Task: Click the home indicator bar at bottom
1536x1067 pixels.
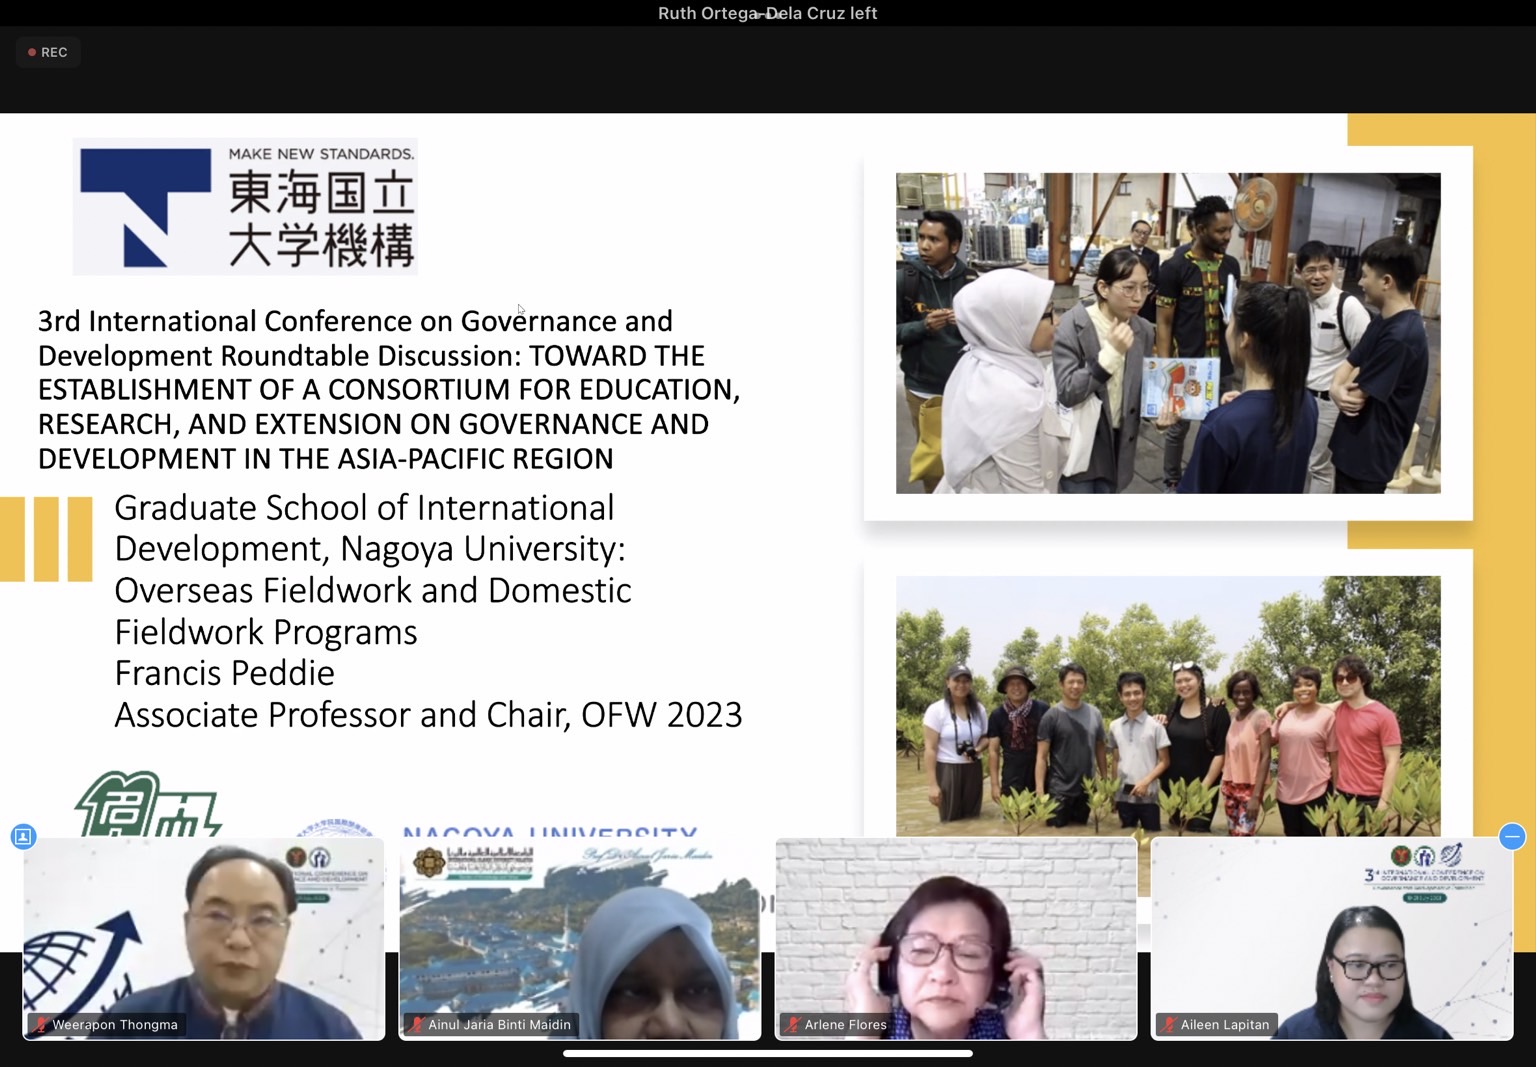Action: (768, 1053)
